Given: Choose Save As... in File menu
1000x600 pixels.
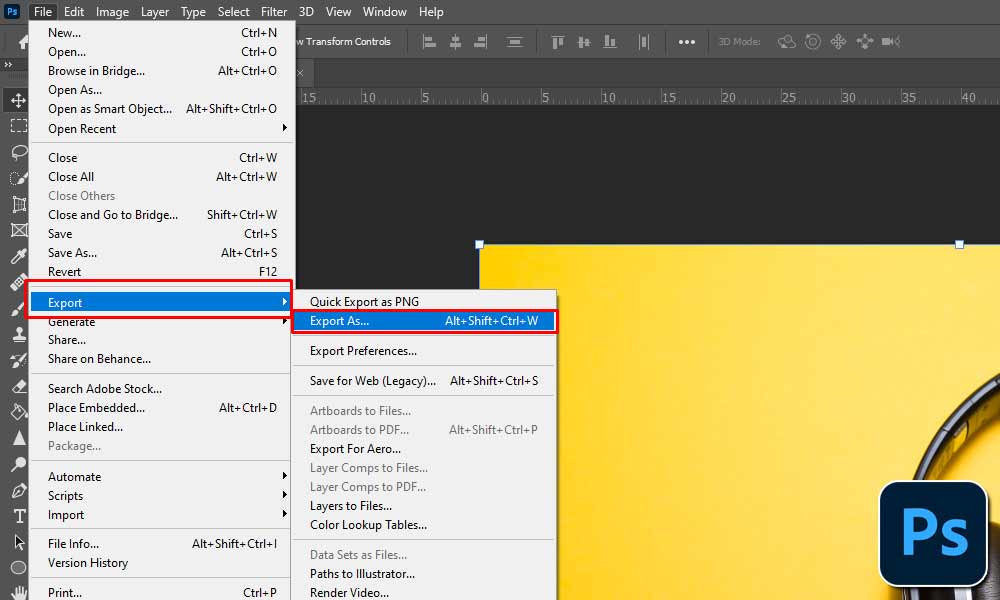Looking at the screenshot, I should point(162,252).
